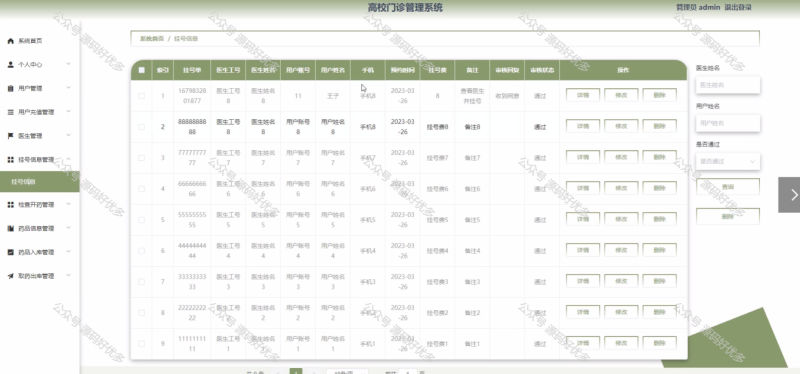Click the paper-plane icon beside 取药出库管理

(x=11, y=276)
